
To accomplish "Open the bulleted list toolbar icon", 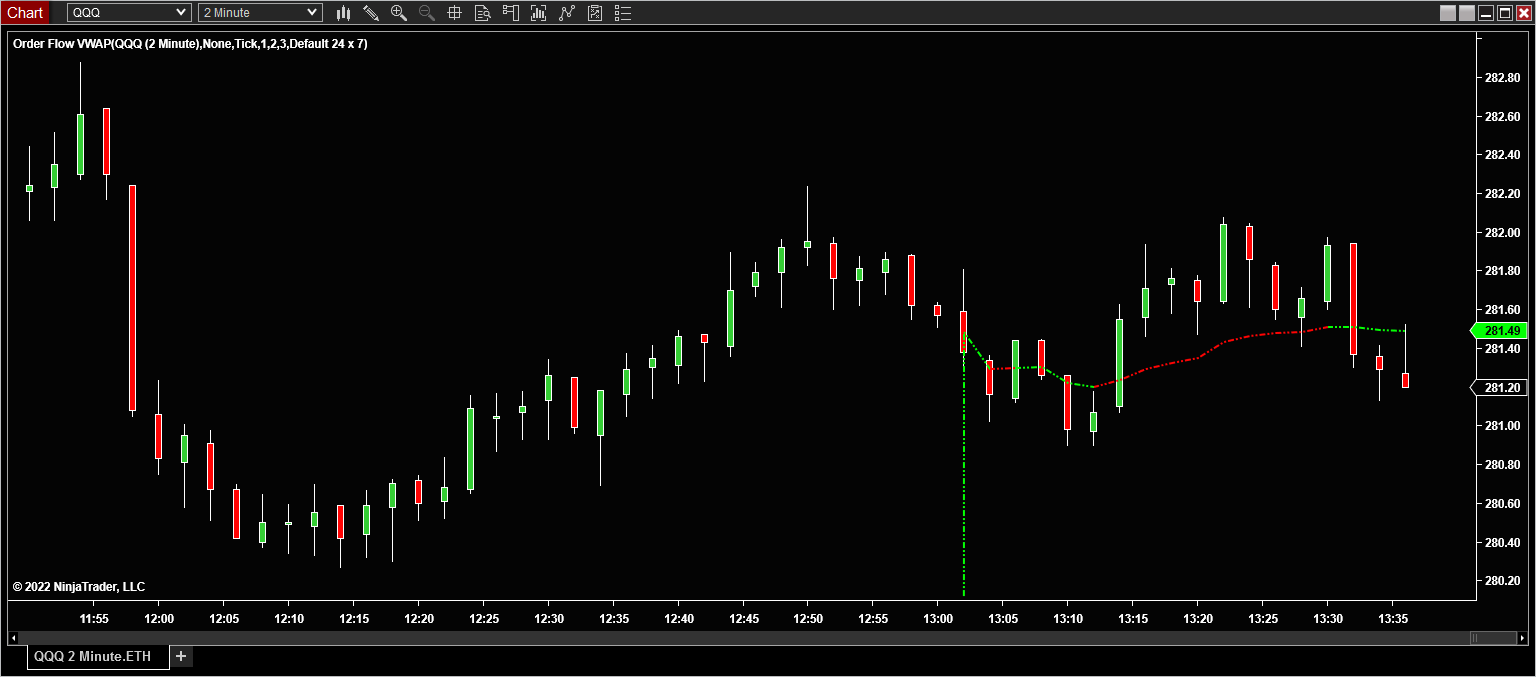I will 623,13.
